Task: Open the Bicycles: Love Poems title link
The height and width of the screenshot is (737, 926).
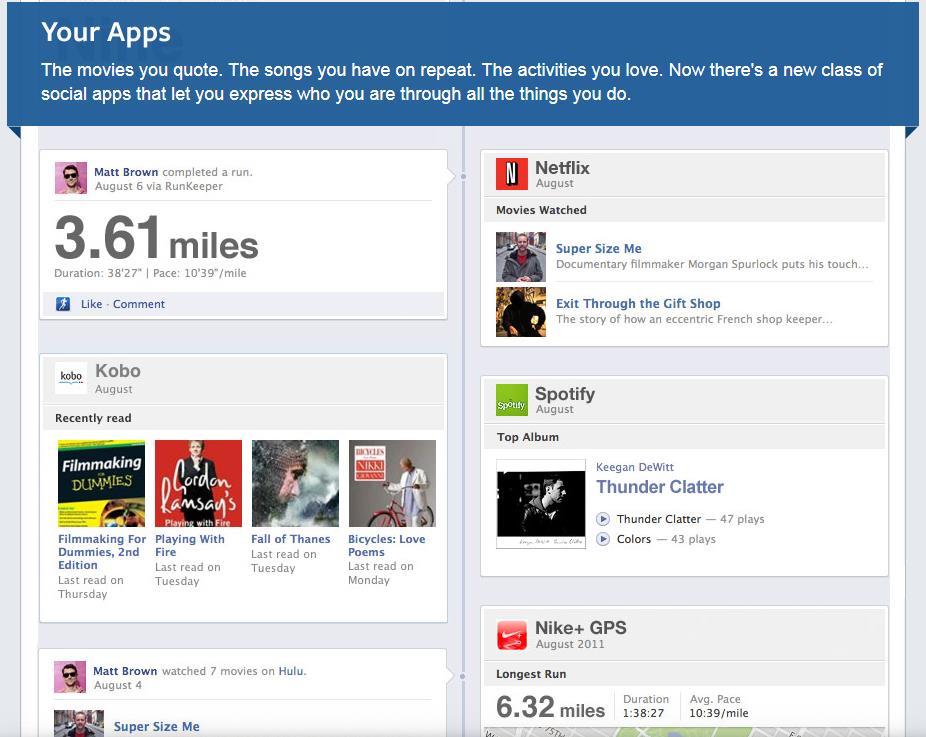Action: pyautogui.click(x=386, y=546)
